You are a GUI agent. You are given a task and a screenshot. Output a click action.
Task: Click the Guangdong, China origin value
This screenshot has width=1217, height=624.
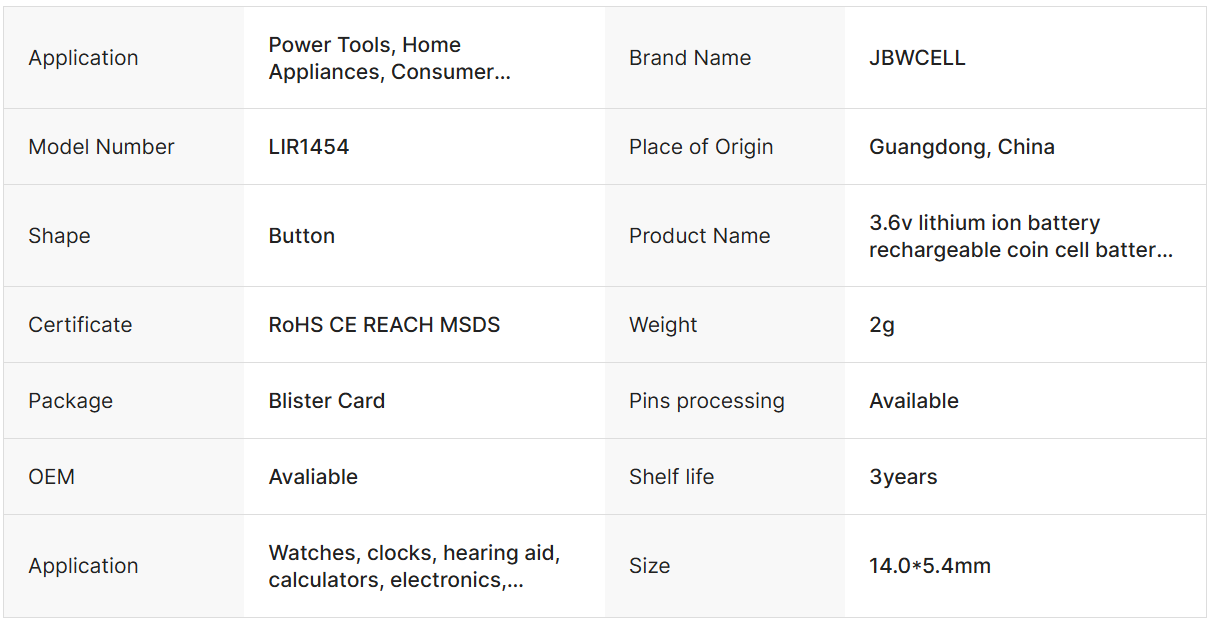(x=961, y=147)
